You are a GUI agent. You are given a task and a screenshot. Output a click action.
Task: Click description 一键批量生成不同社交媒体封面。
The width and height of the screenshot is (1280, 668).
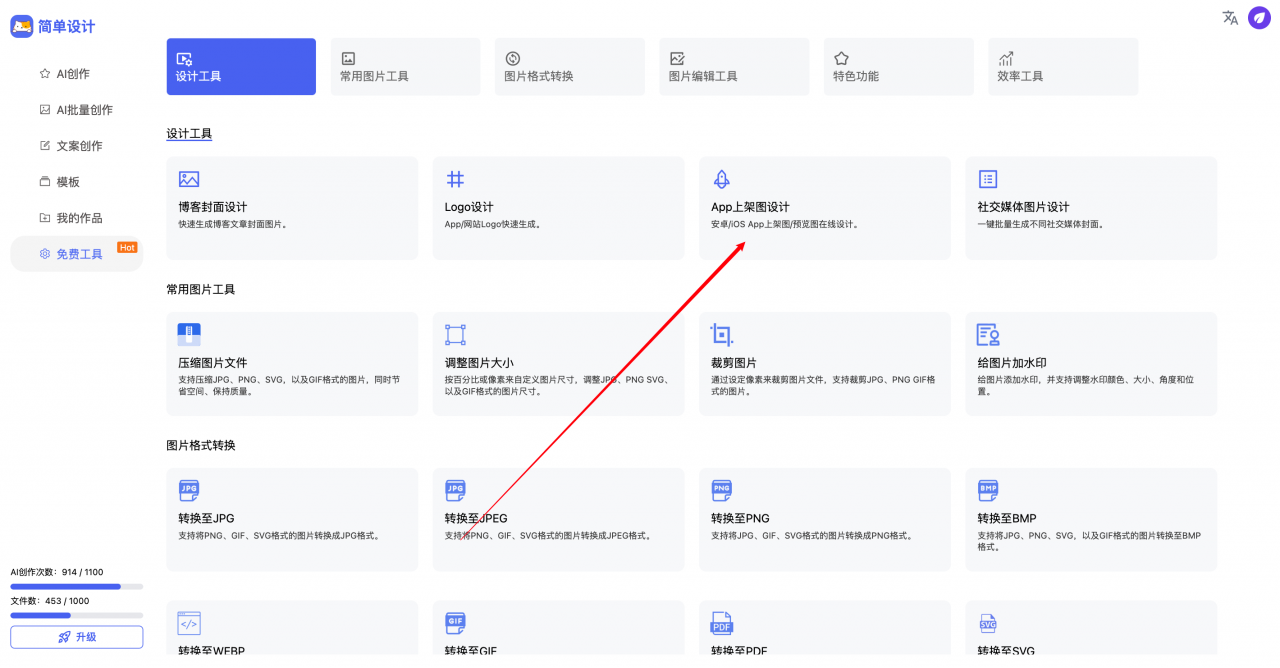(x=1041, y=225)
